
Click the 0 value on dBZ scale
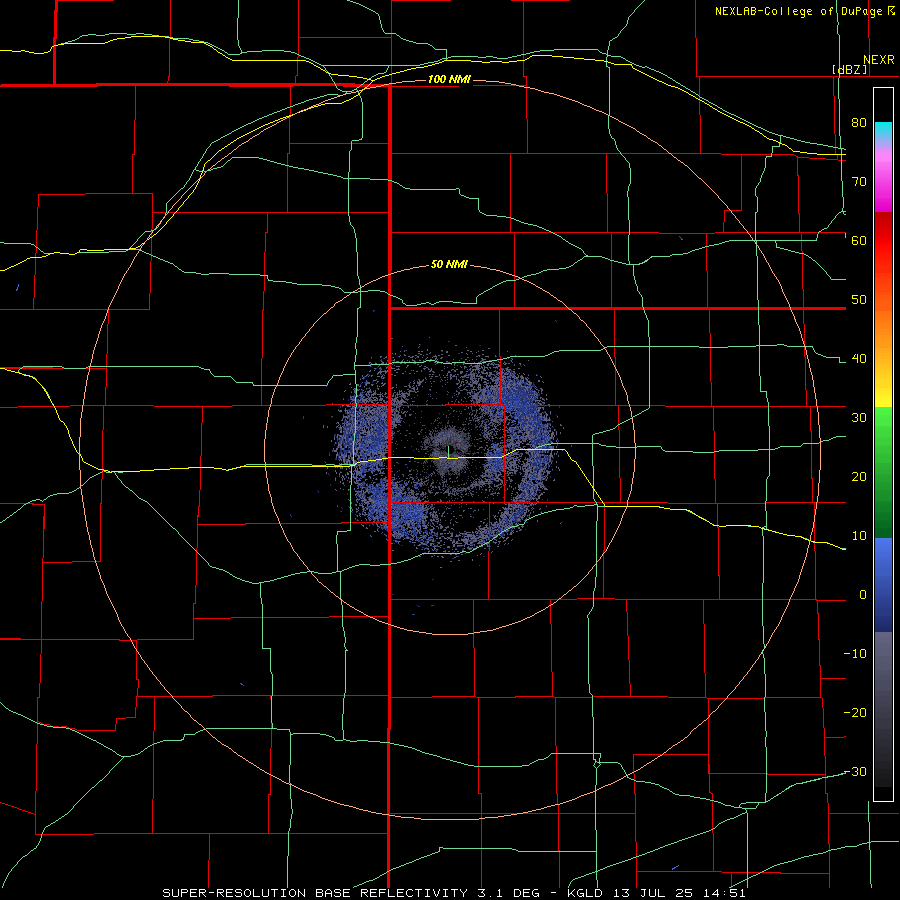863,595
